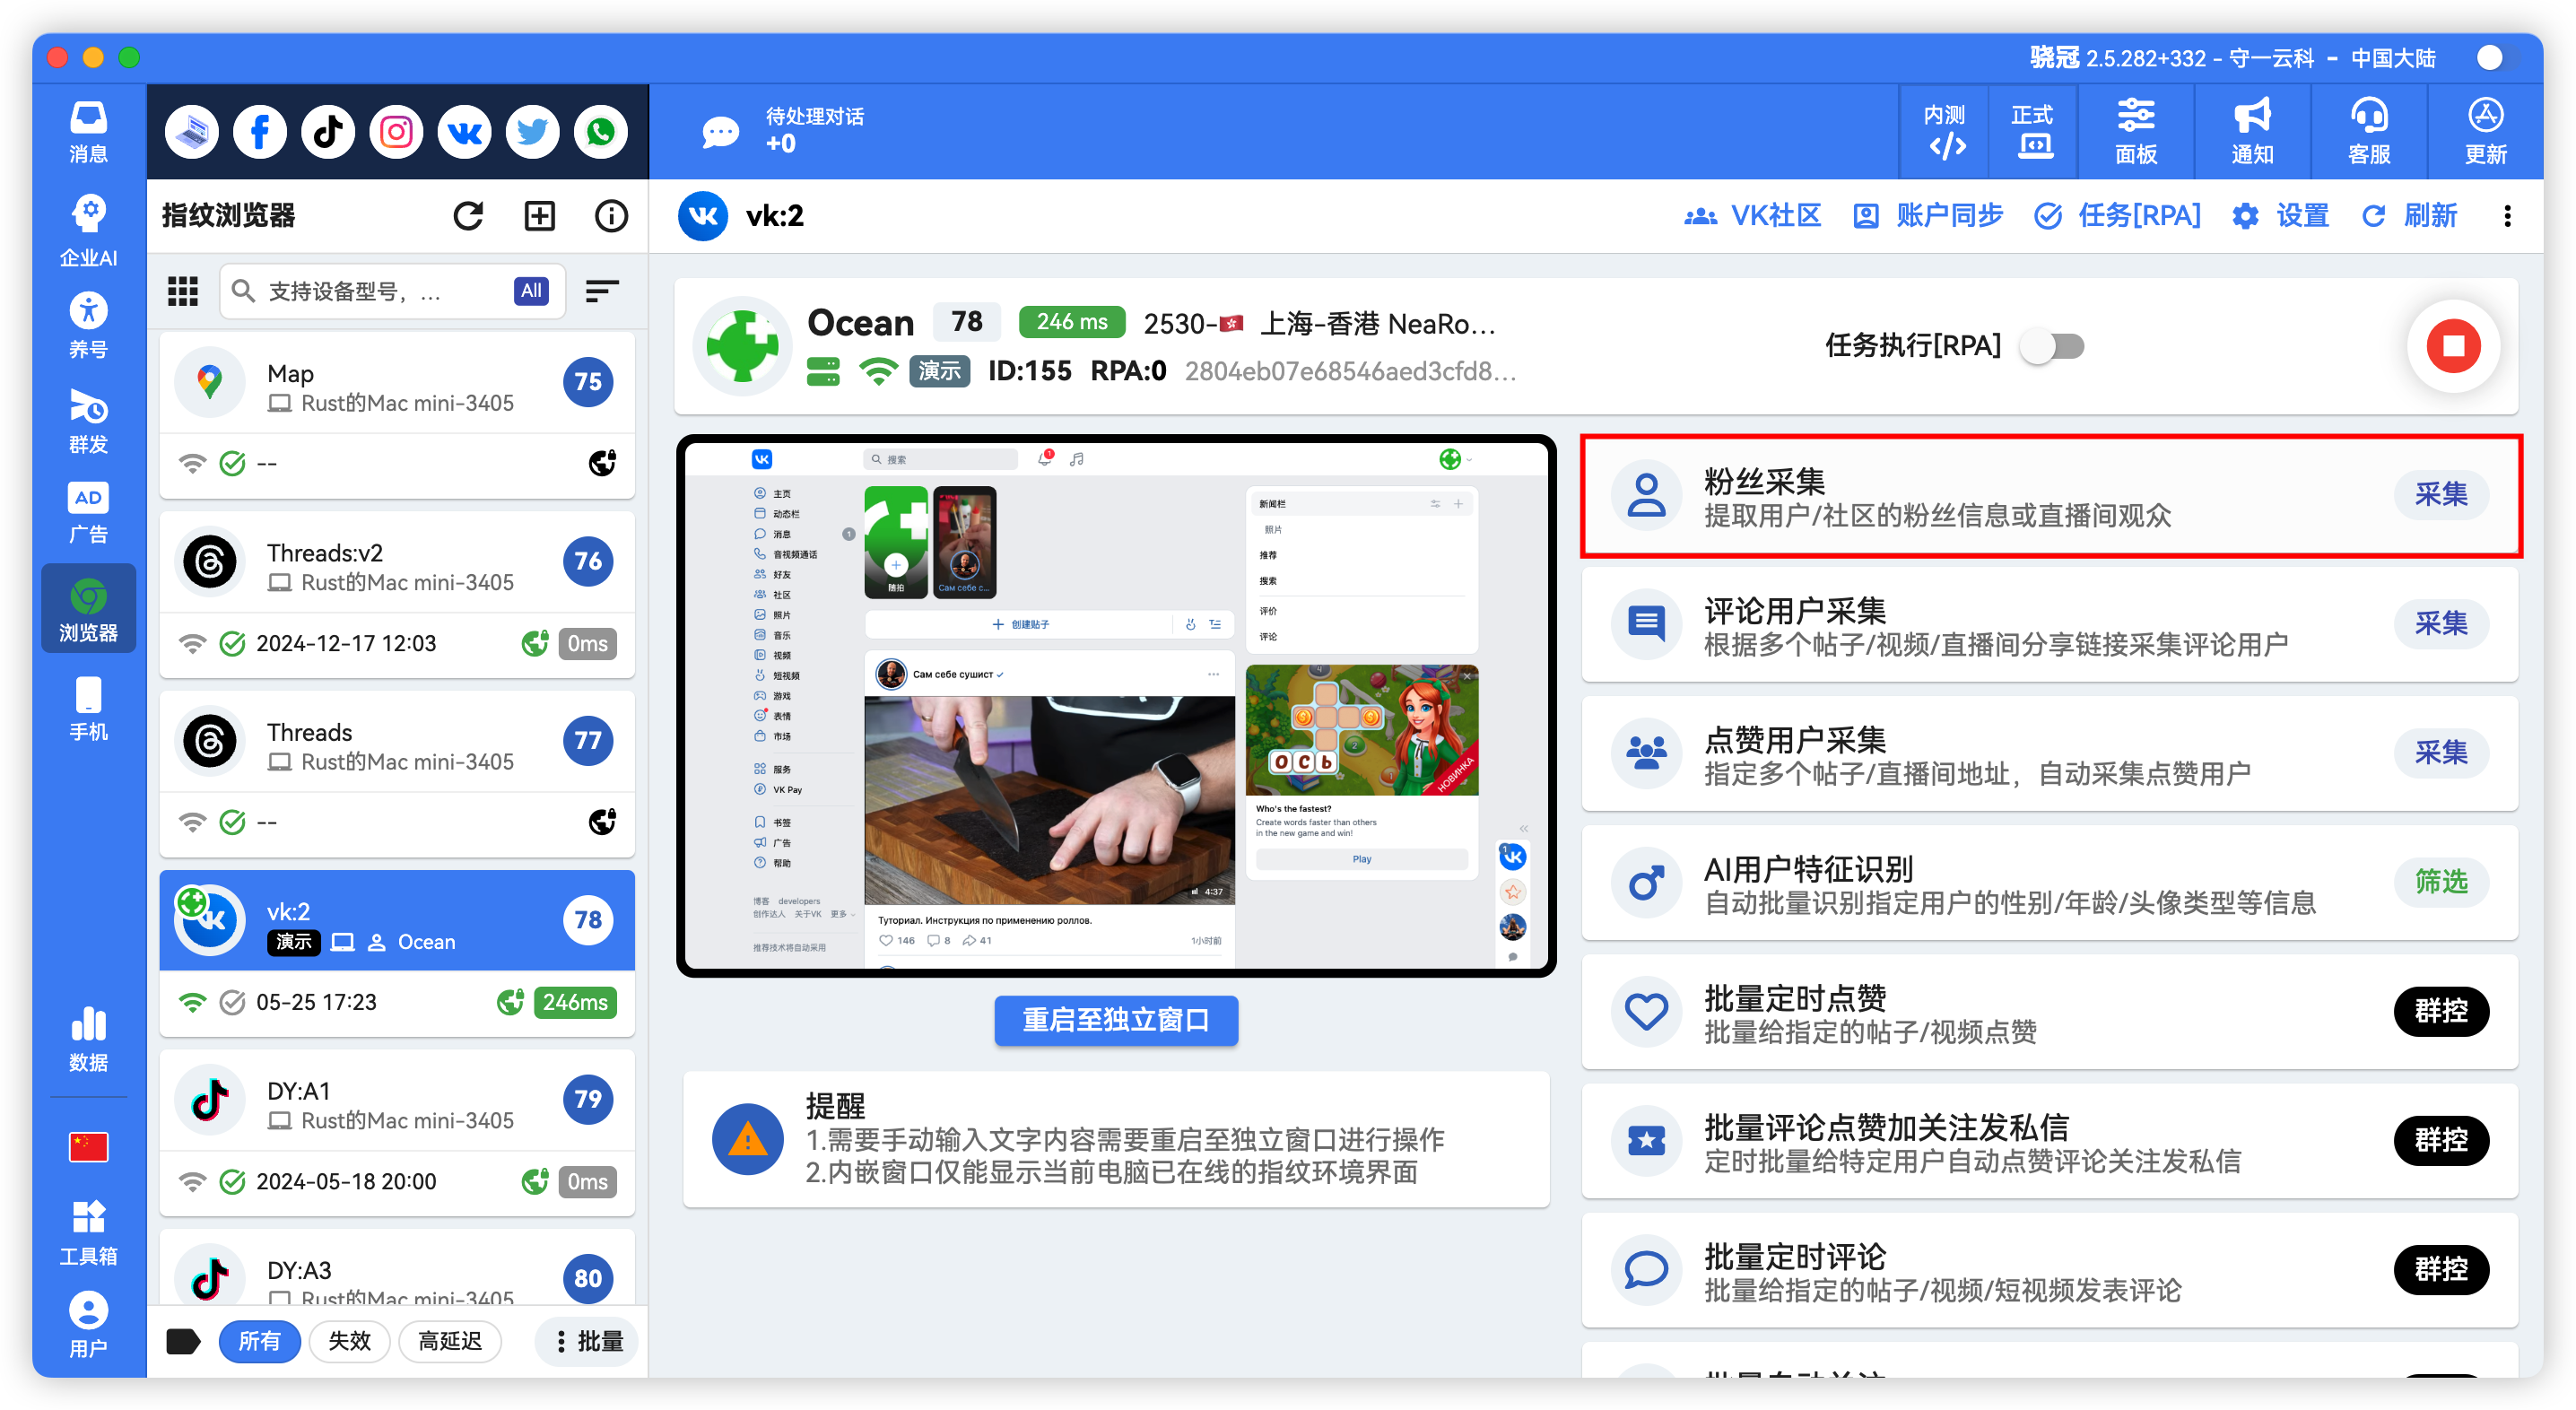Open the 面板 panel from the top toolbar
Viewport: 2576px width, 1410px height.
tap(2135, 131)
